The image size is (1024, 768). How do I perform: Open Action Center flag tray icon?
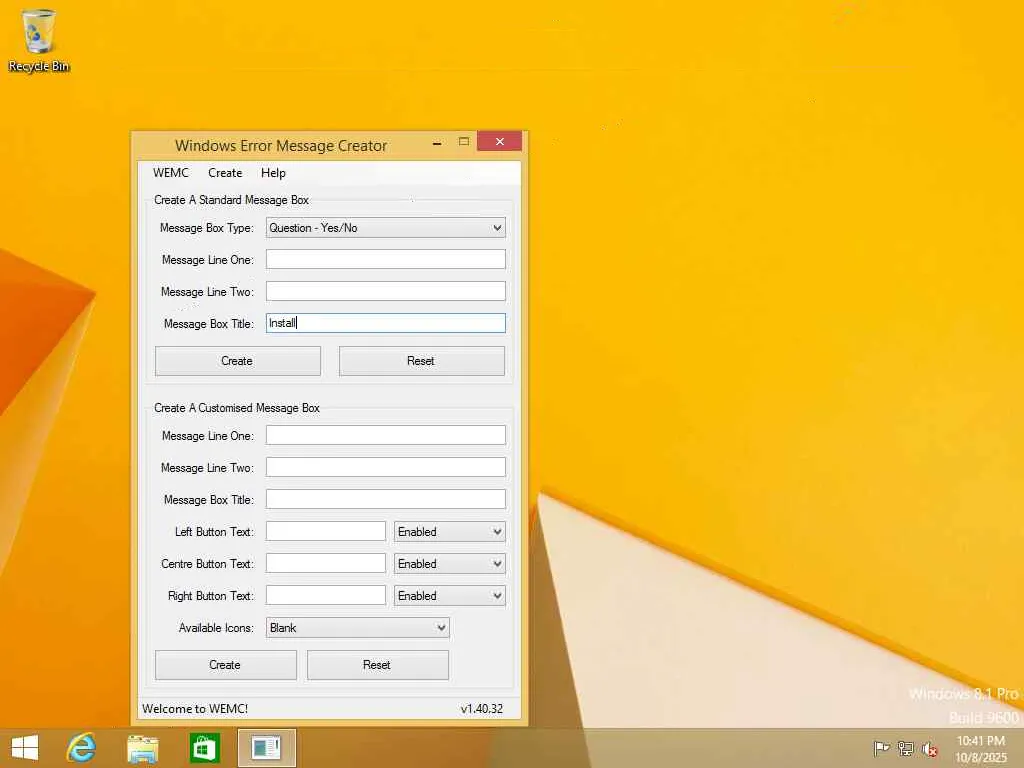[x=882, y=748]
